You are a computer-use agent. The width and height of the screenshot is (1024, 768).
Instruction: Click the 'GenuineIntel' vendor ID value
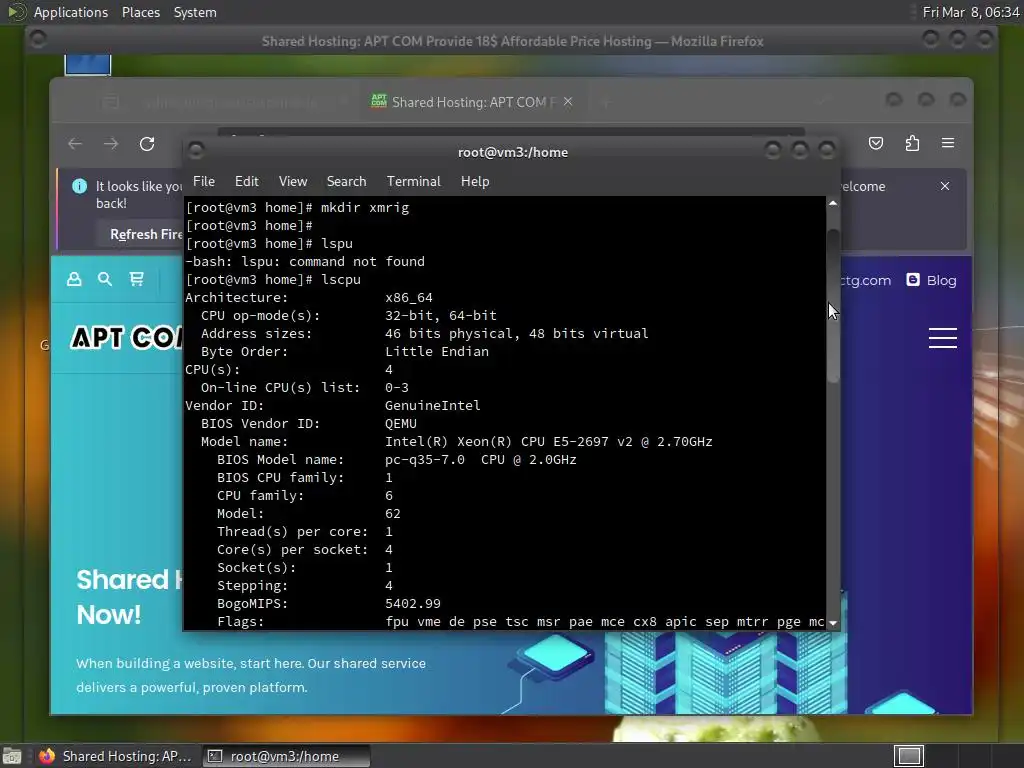[x=432, y=406]
